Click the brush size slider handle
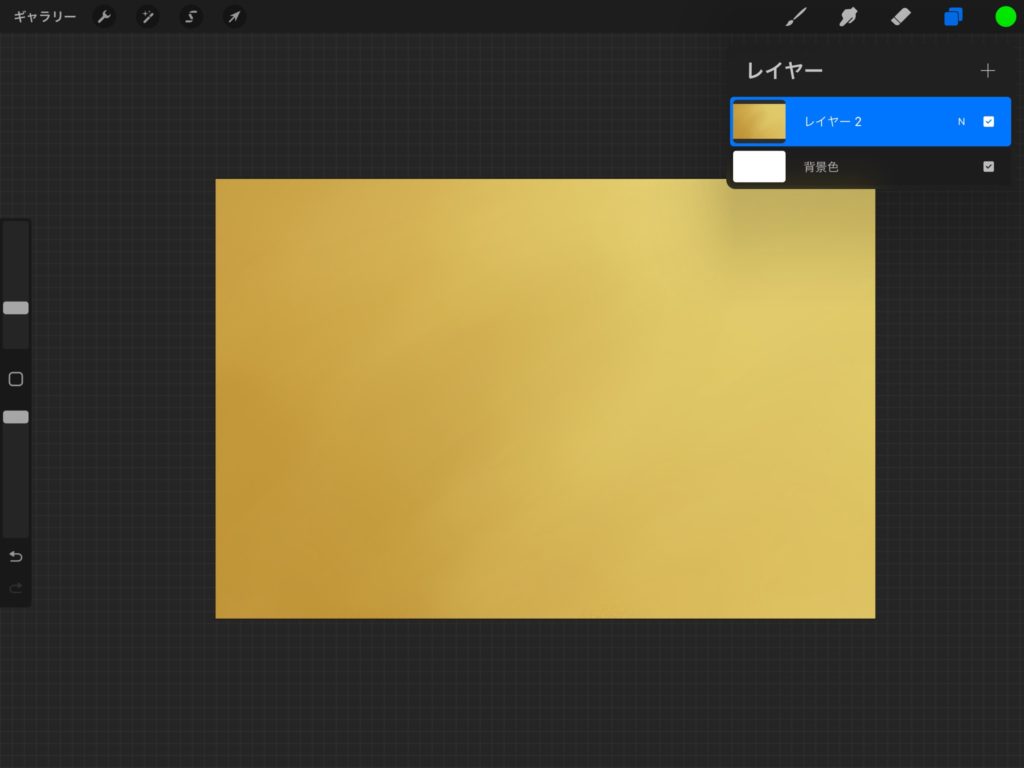Screen dimensions: 1024x768 tap(16, 308)
